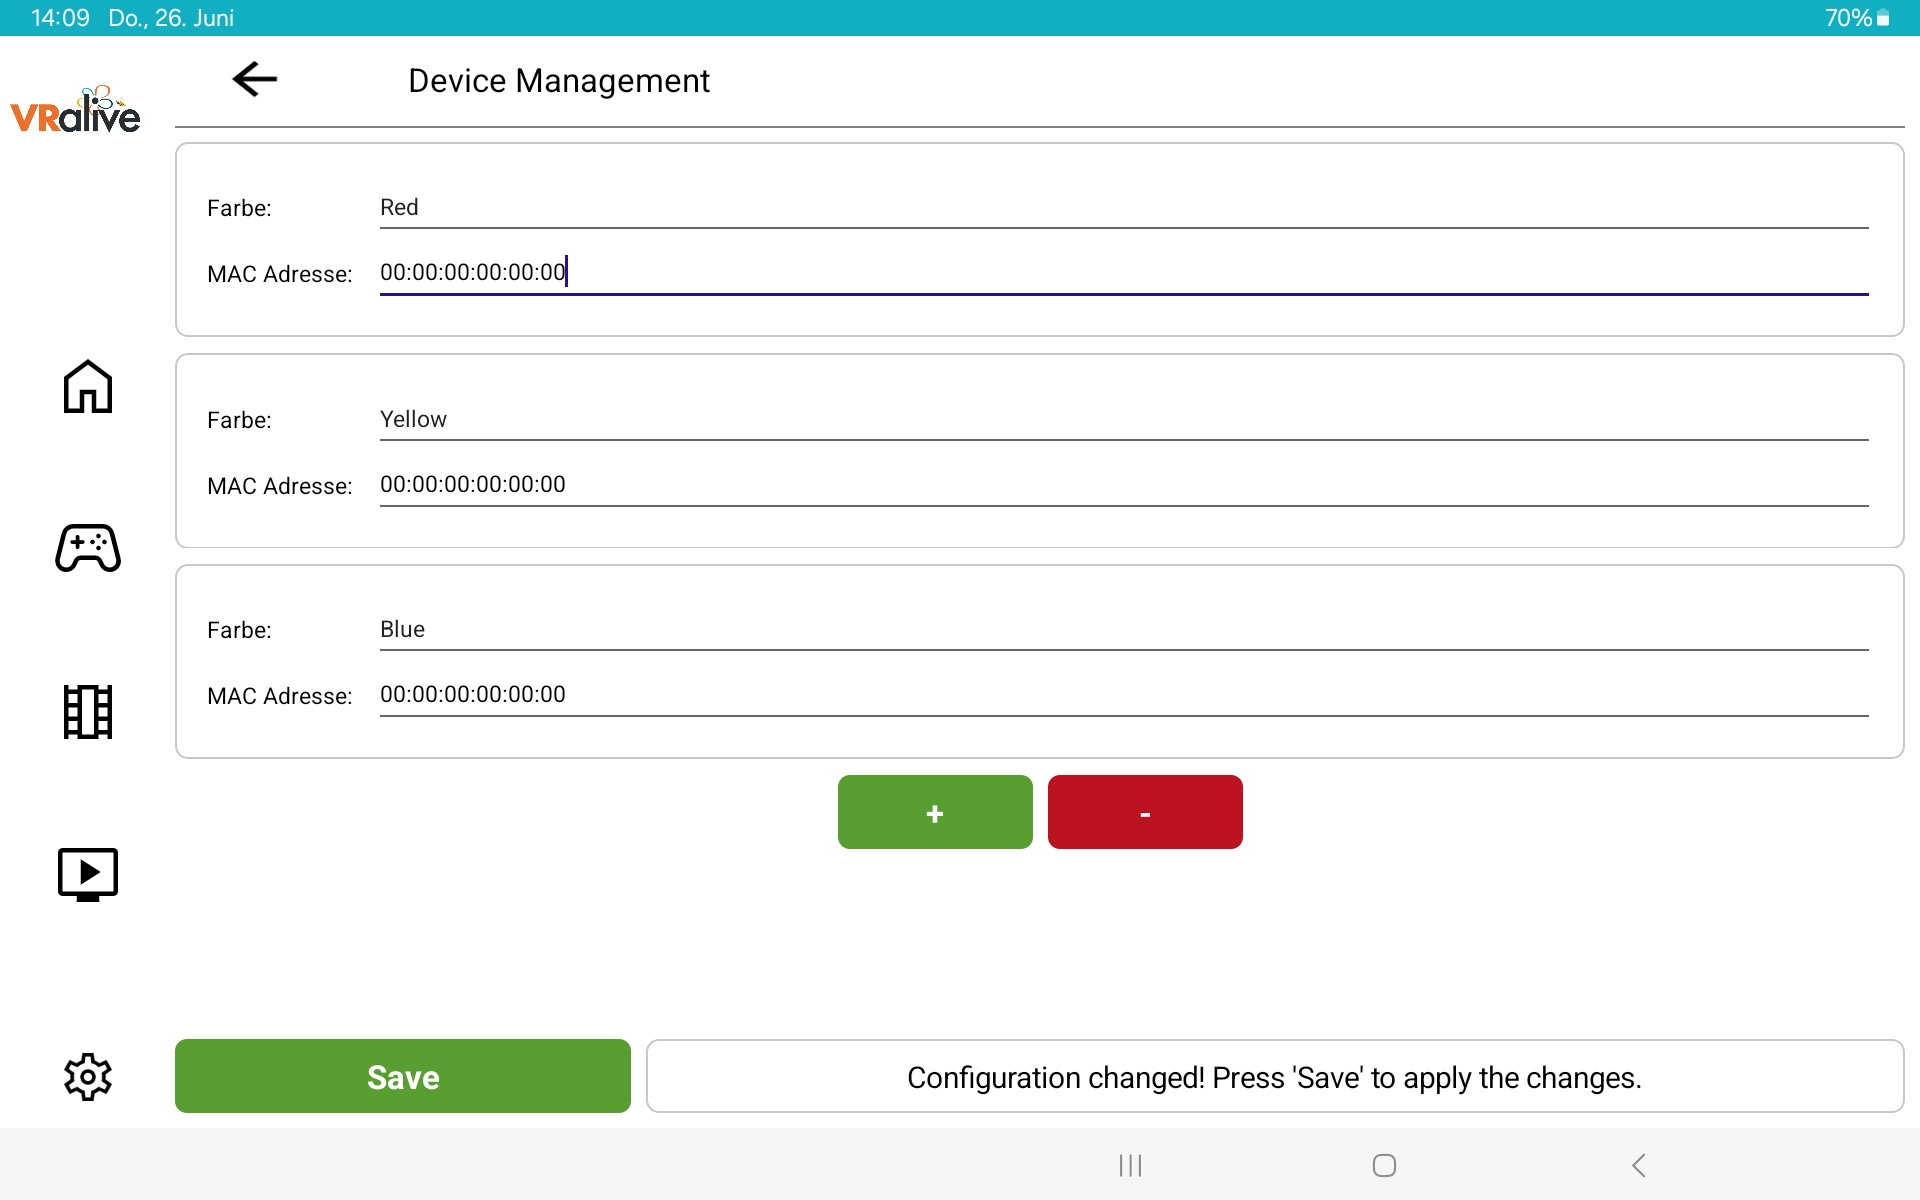Focus the Red device MAC address field
The image size is (1920, 1200).
pos(1123,273)
